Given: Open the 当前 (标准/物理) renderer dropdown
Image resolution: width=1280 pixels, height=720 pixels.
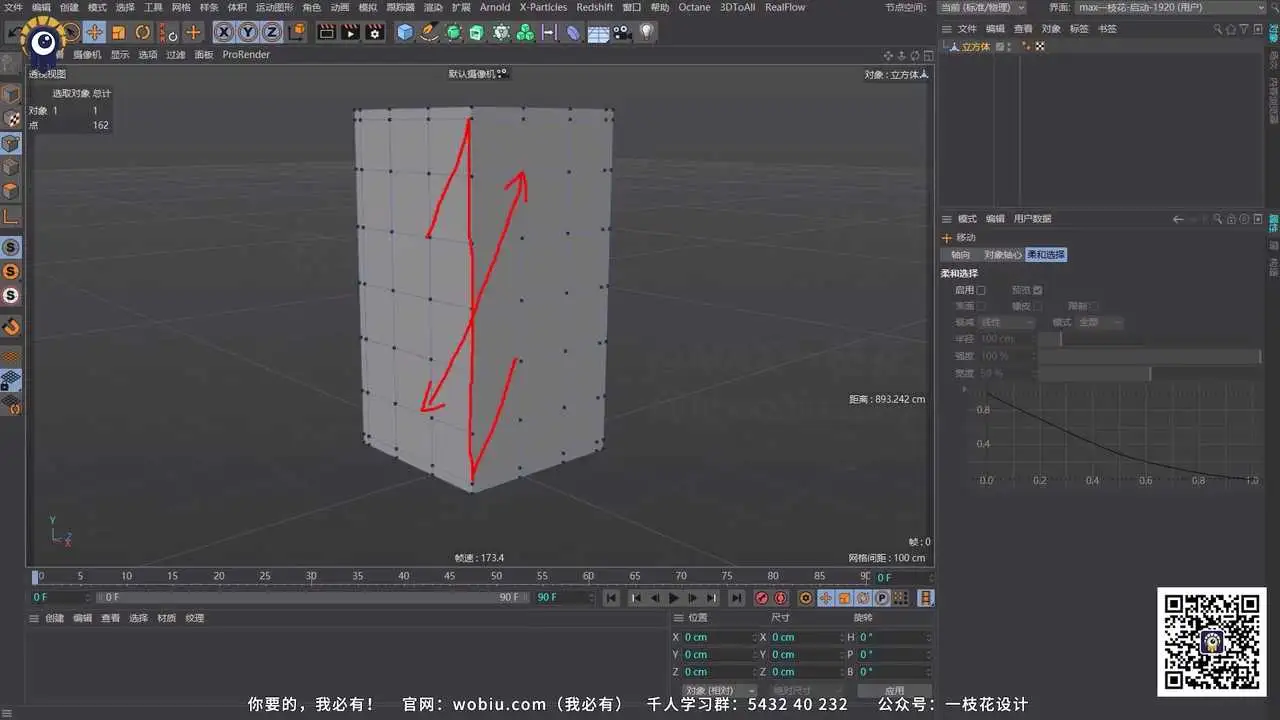Looking at the screenshot, I should click(982, 7).
